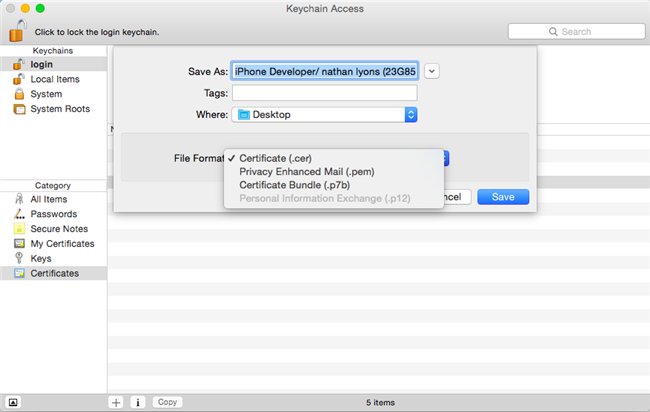Click the green zoom window button

(40, 8)
